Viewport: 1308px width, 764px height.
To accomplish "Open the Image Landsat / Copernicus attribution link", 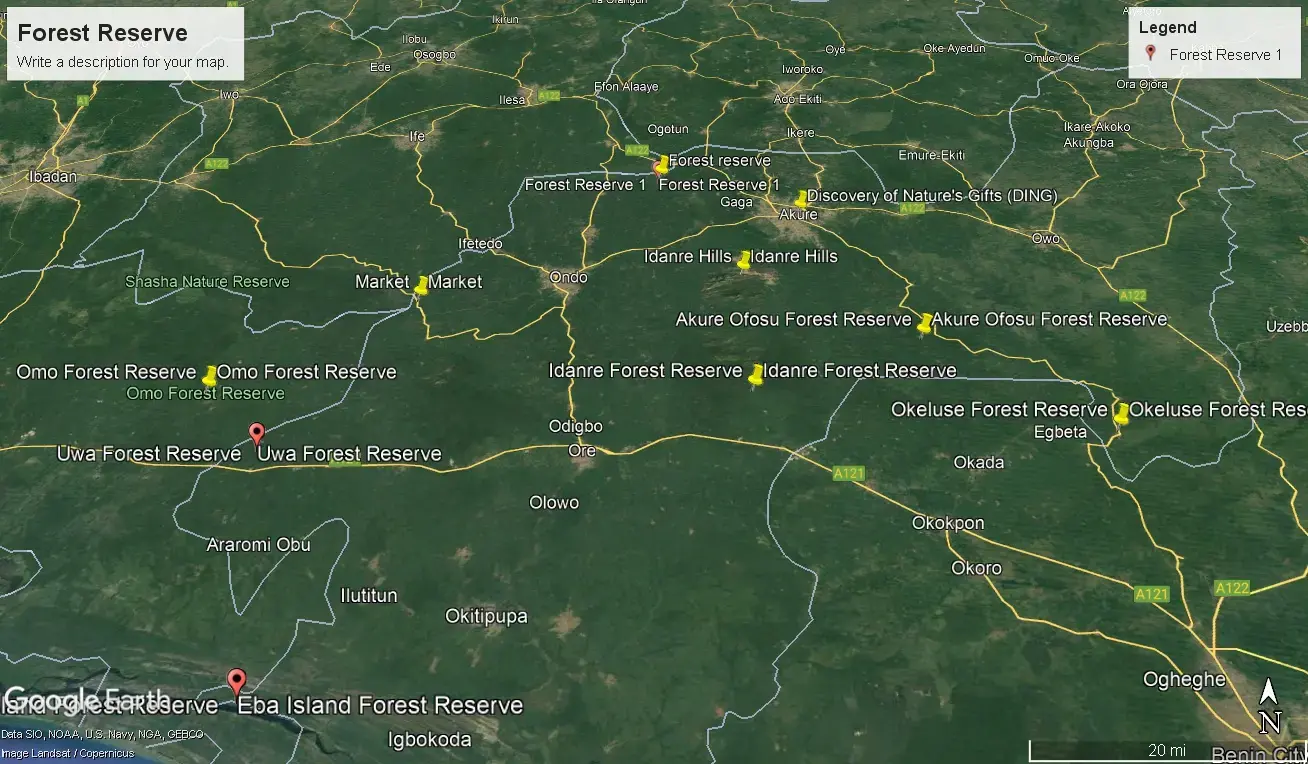I will [x=66, y=753].
